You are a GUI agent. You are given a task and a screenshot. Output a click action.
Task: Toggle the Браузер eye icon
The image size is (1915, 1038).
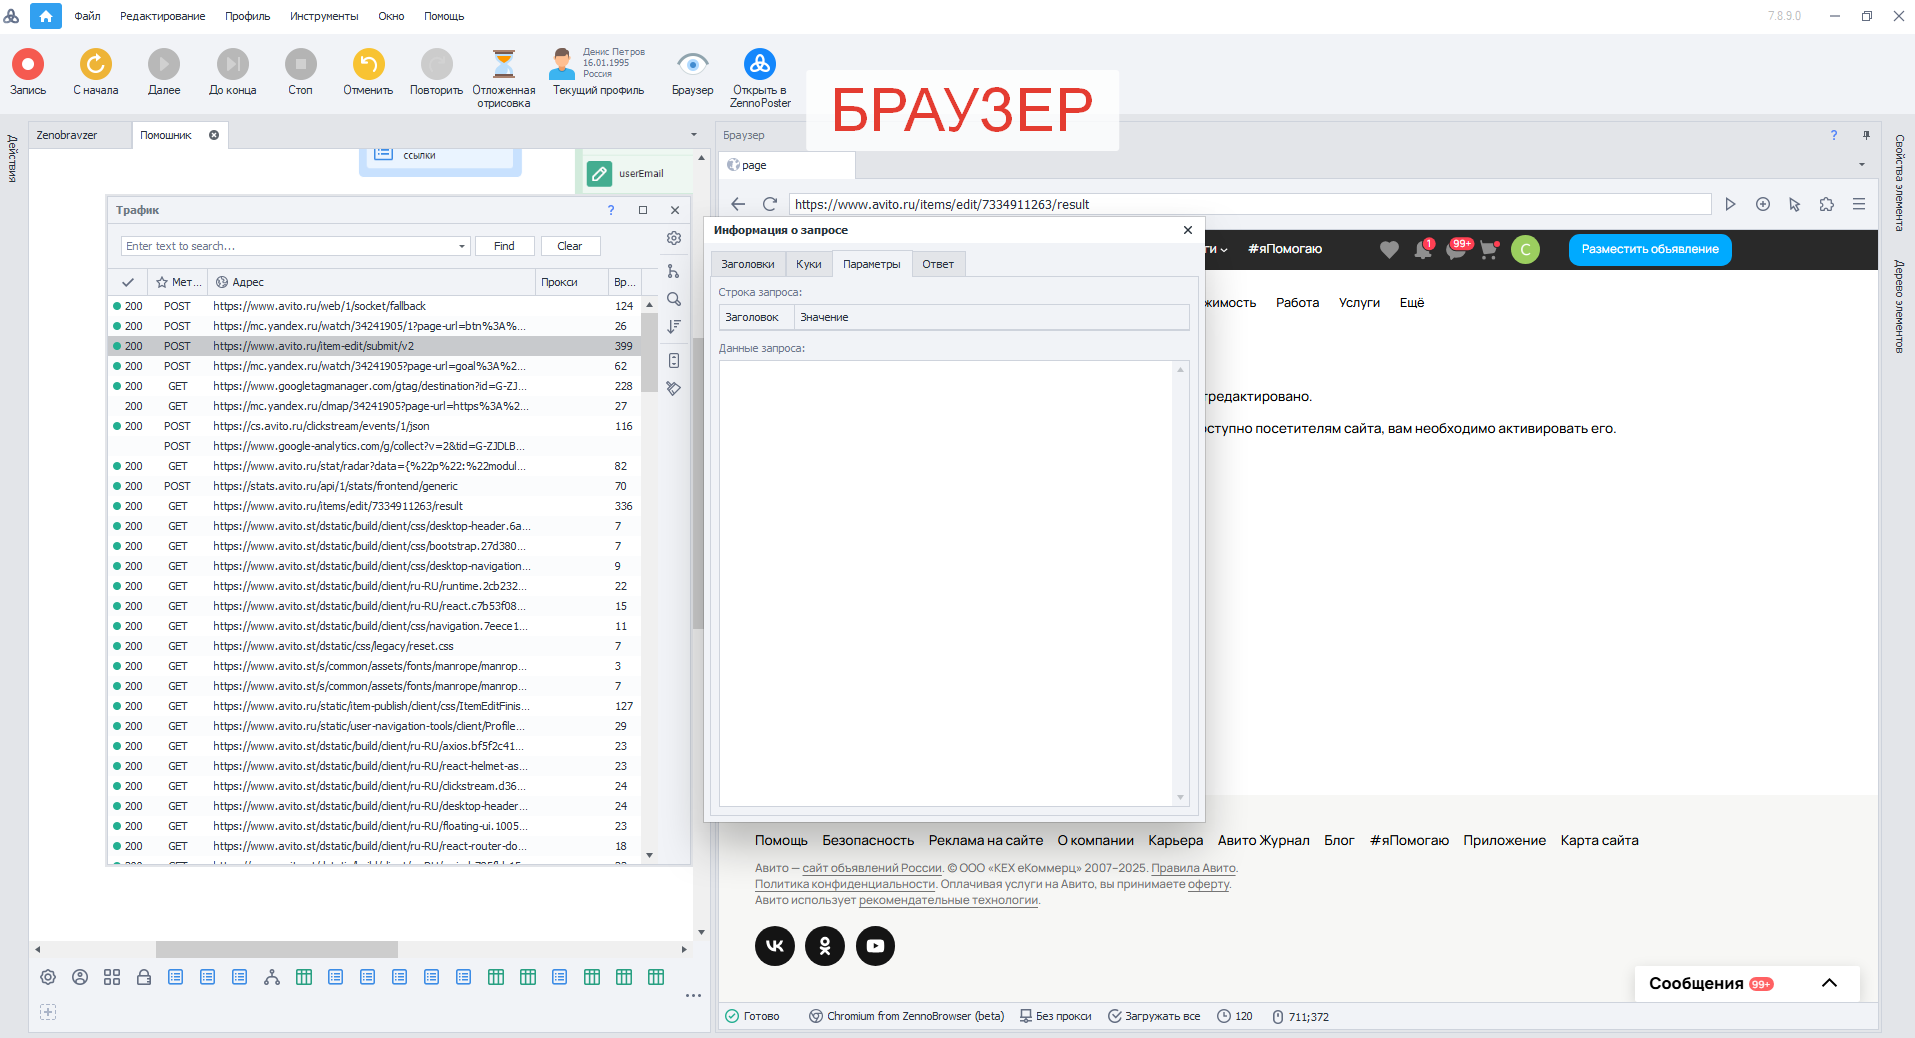pyautogui.click(x=692, y=64)
